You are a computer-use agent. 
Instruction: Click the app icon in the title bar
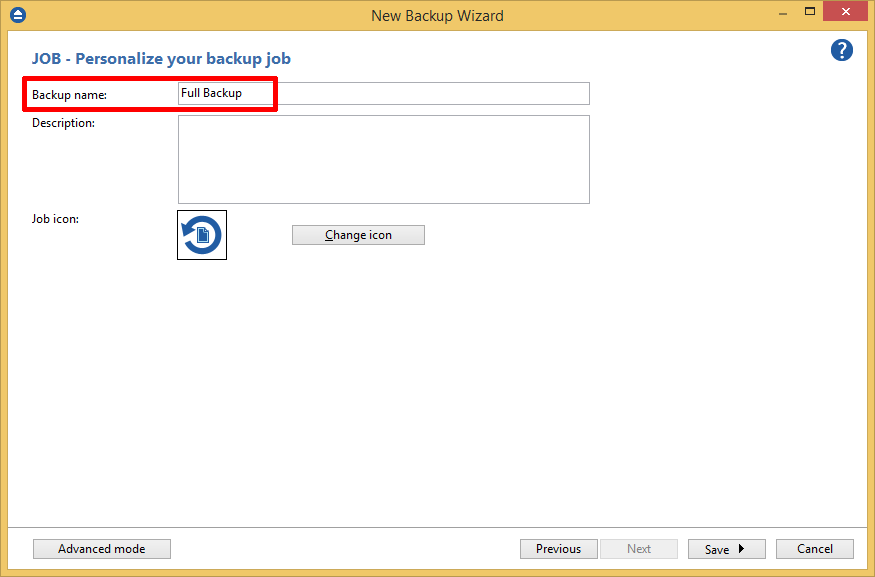pyautogui.click(x=17, y=15)
